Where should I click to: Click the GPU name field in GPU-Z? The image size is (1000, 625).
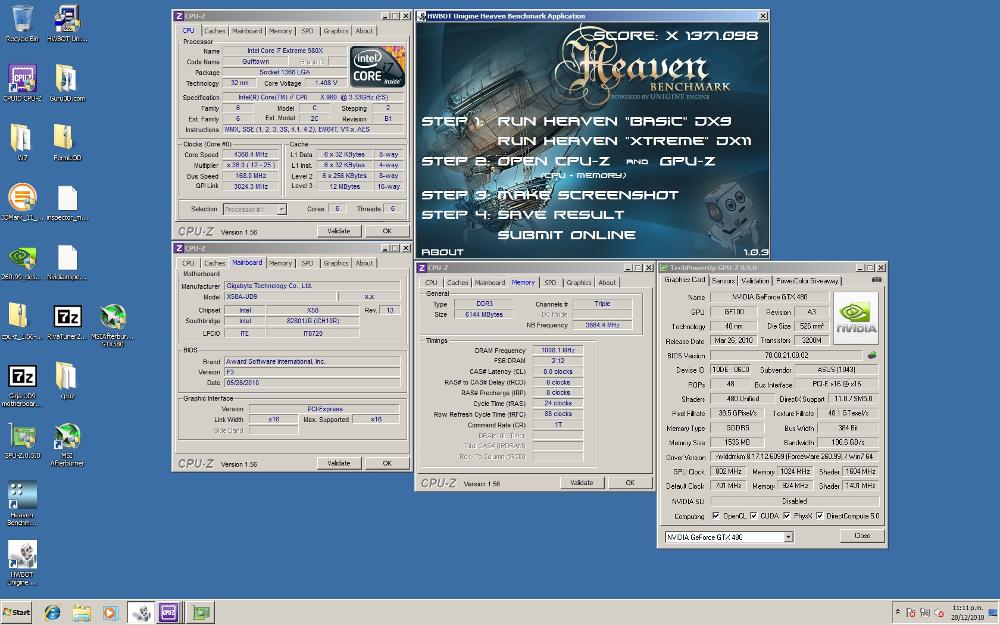(769, 297)
